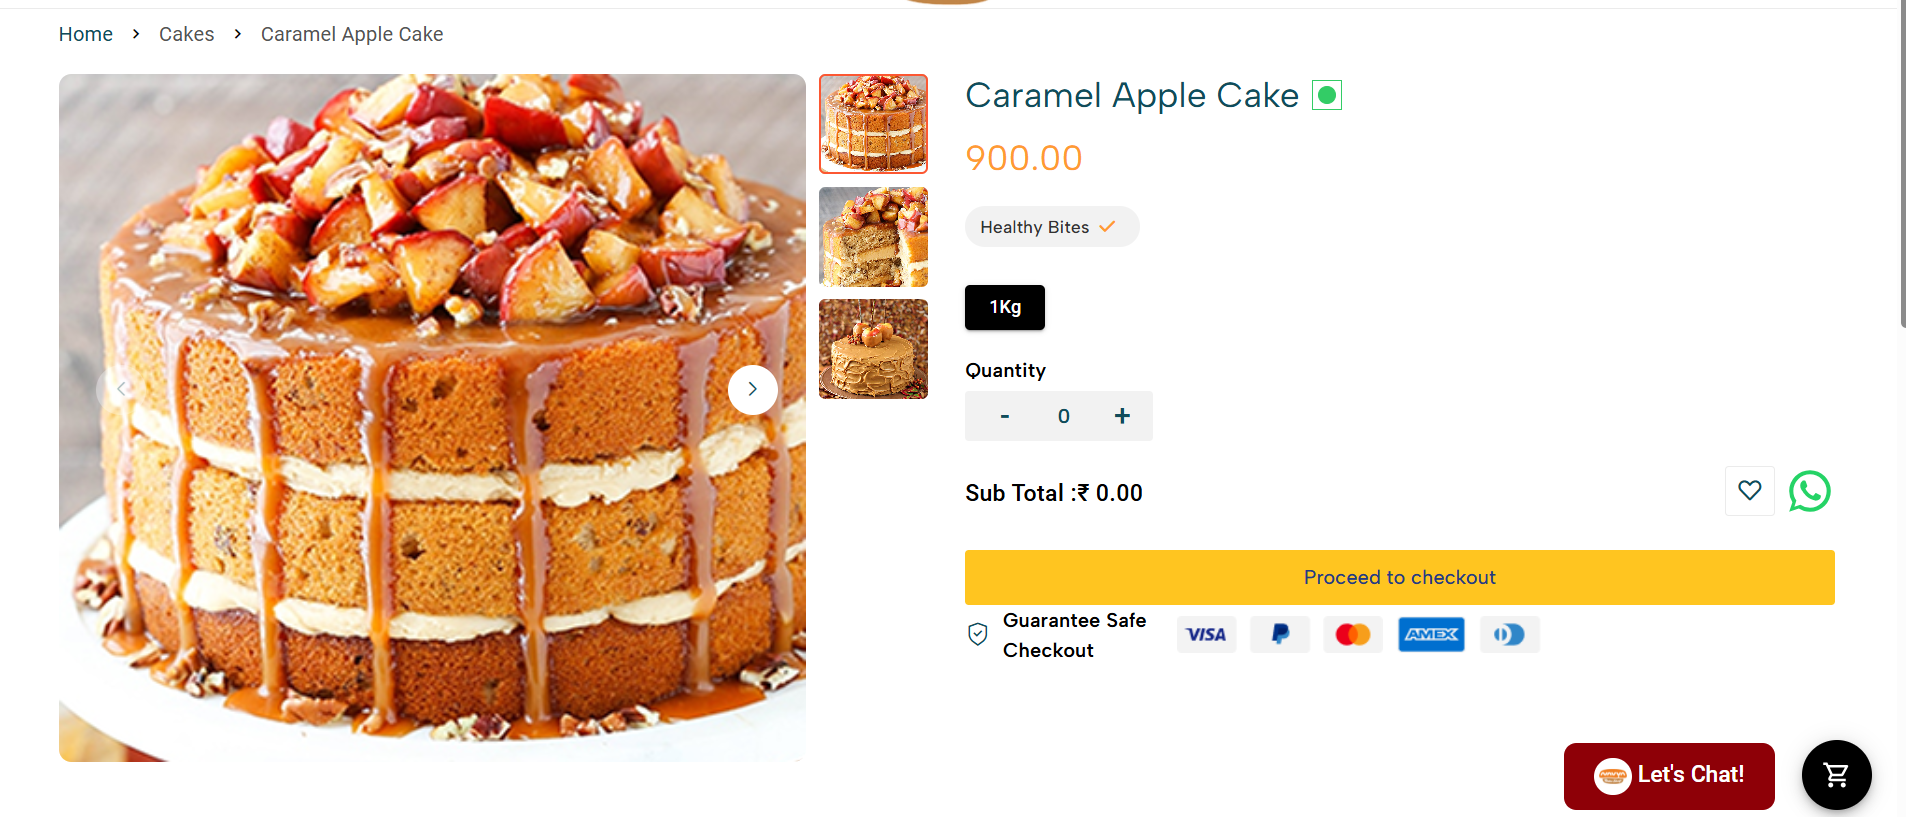The height and width of the screenshot is (817, 1906).
Task: Click the Diners Club payment icon
Action: [x=1509, y=634]
